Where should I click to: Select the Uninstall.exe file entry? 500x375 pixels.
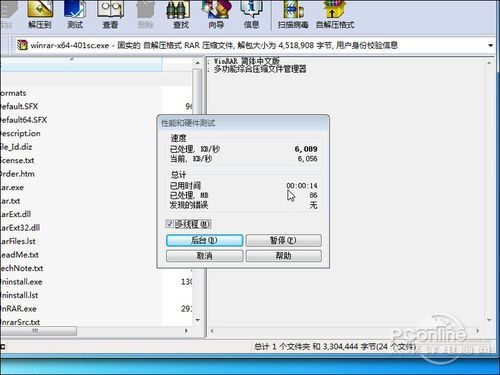point(21,282)
